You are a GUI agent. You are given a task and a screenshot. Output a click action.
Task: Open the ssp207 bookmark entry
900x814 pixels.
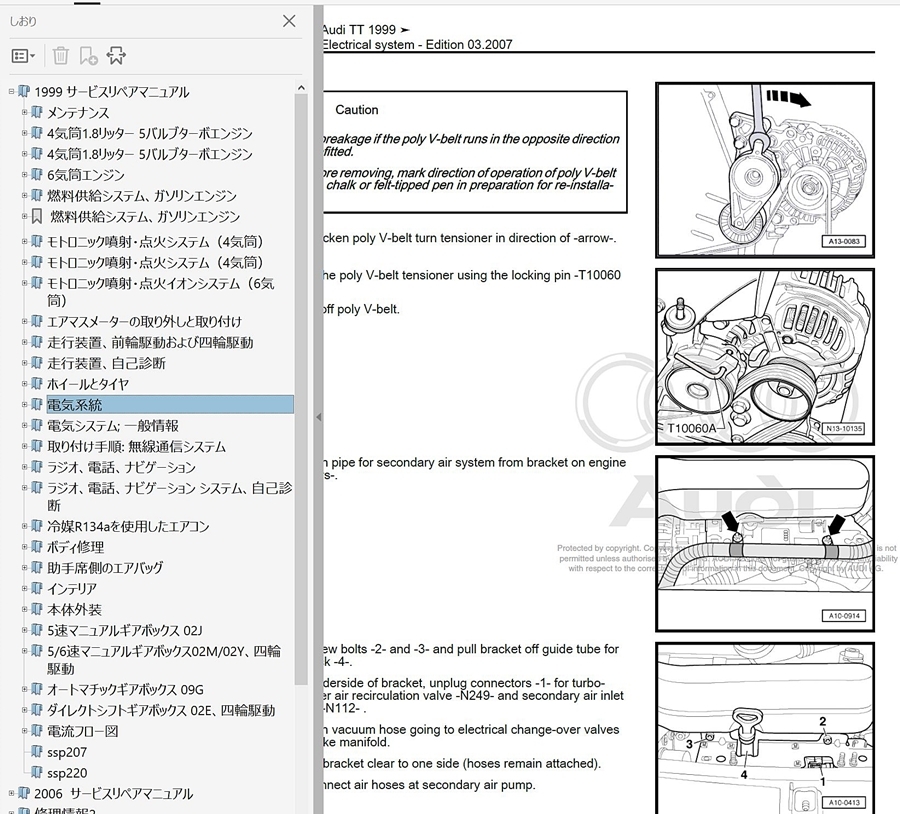click(x=67, y=752)
